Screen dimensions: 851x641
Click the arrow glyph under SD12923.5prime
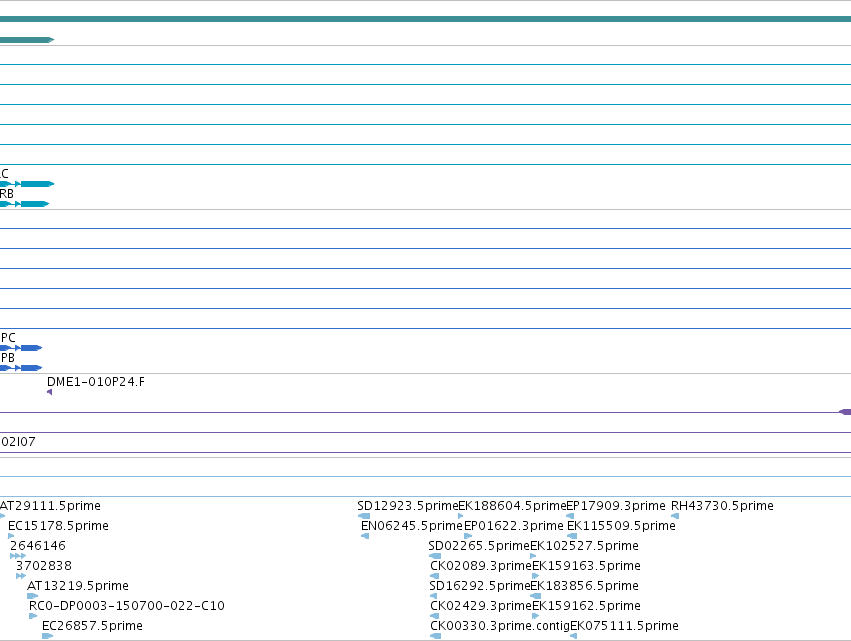[364, 516]
